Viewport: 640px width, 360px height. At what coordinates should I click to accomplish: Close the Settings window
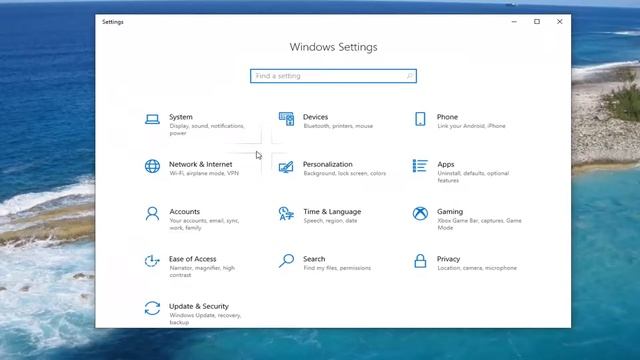[560, 22]
